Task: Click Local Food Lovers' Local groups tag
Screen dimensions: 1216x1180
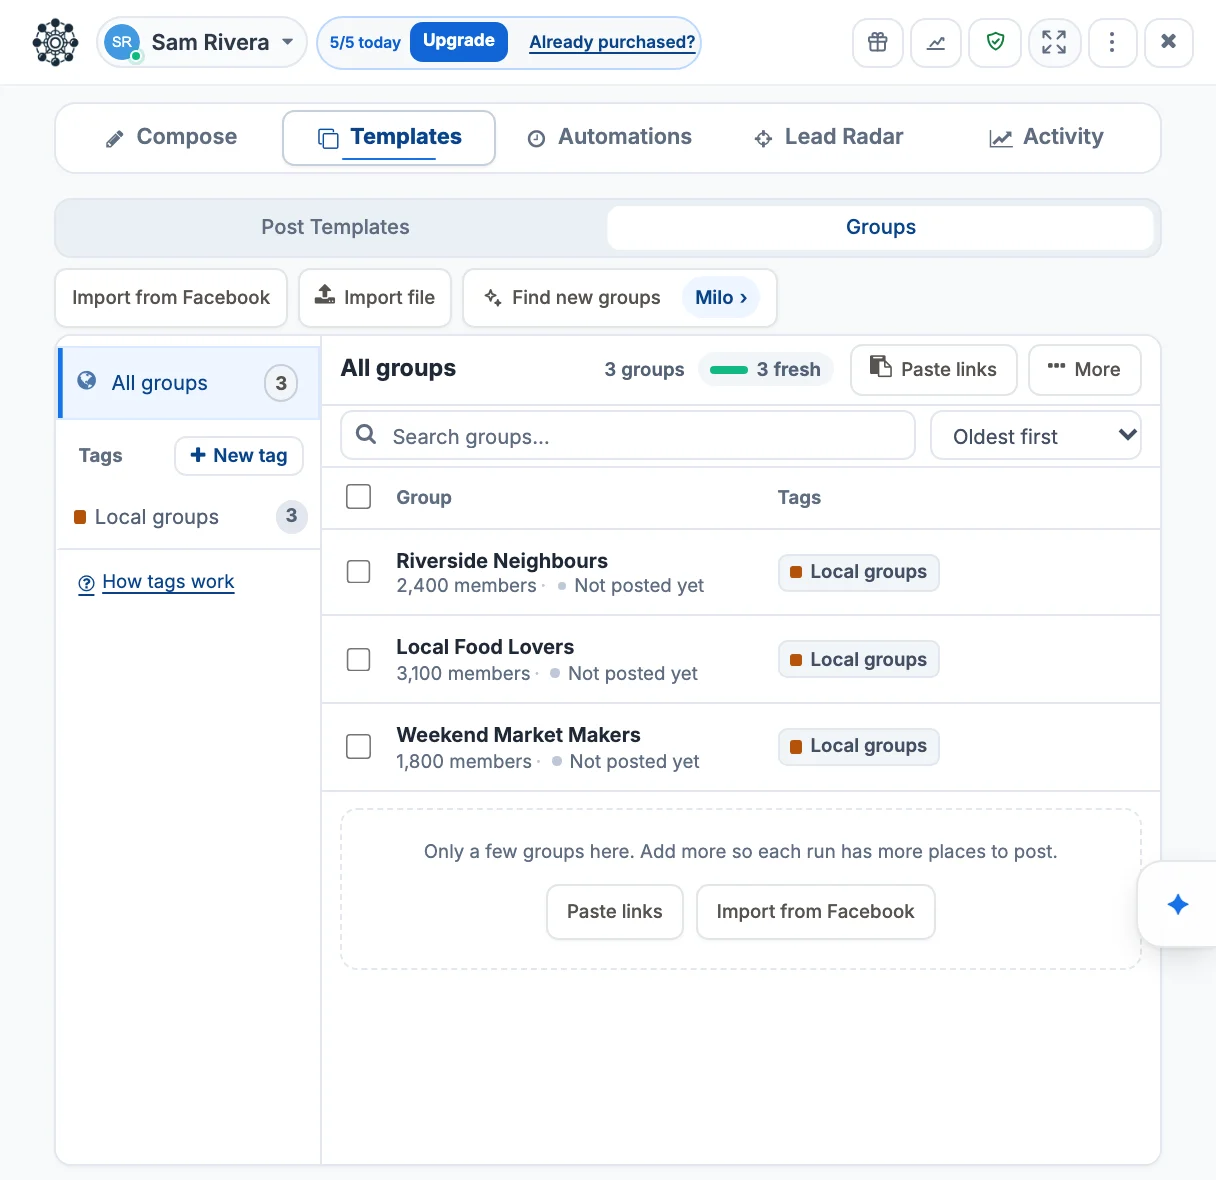Action: point(859,659)
